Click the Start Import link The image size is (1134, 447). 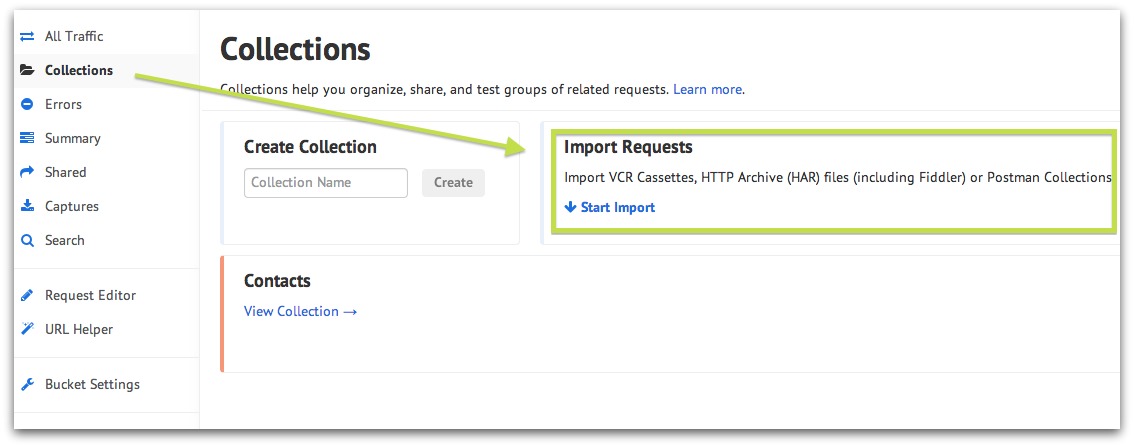[610, 208]
